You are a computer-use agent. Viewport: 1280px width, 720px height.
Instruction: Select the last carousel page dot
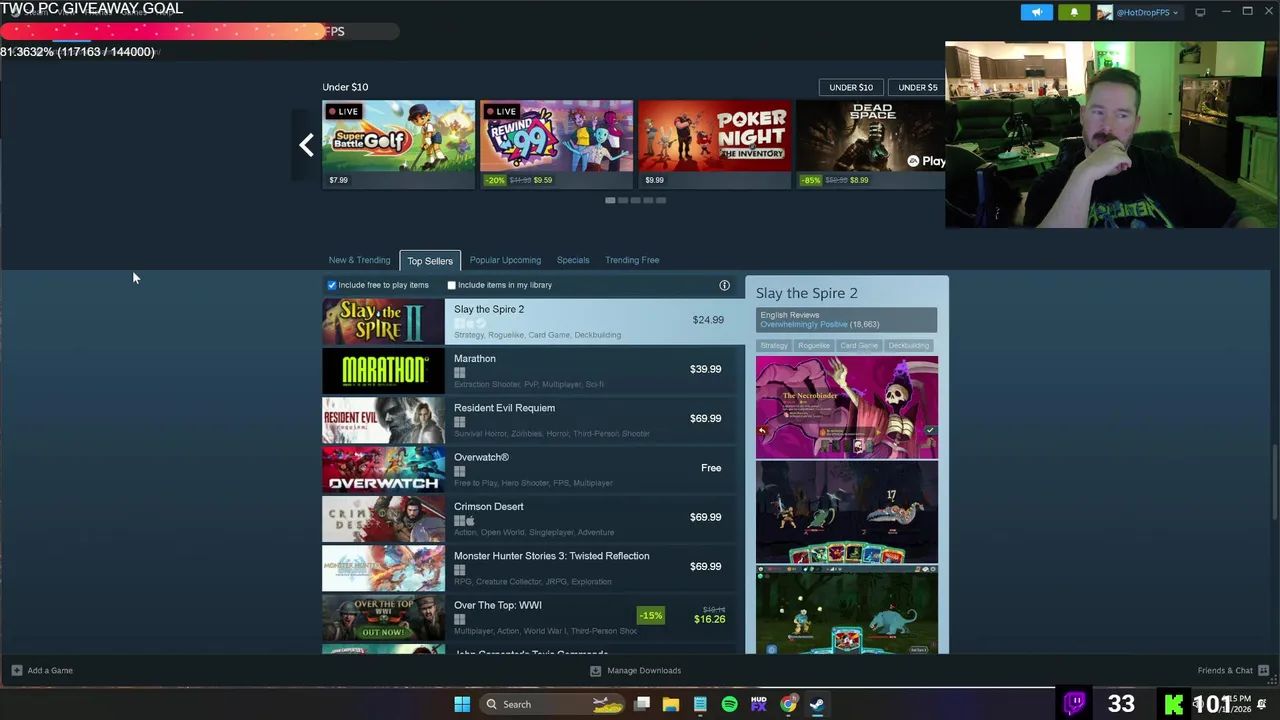coord(660,200)
